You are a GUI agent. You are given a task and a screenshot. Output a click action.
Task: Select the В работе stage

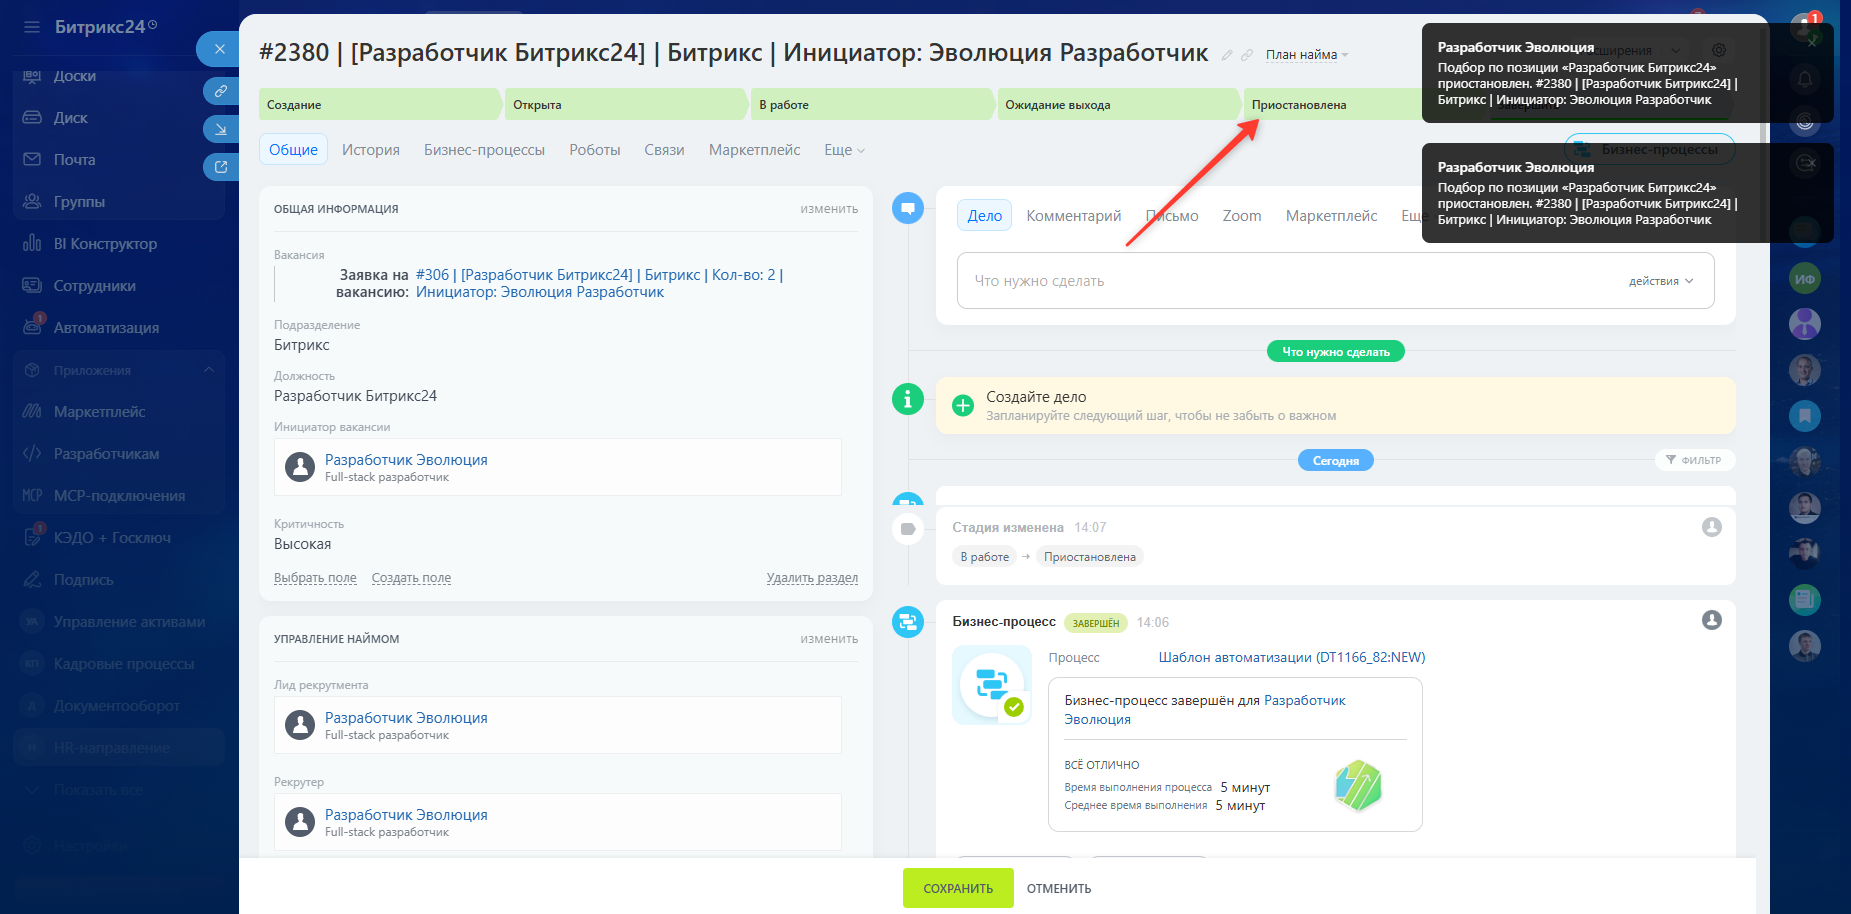872,104
